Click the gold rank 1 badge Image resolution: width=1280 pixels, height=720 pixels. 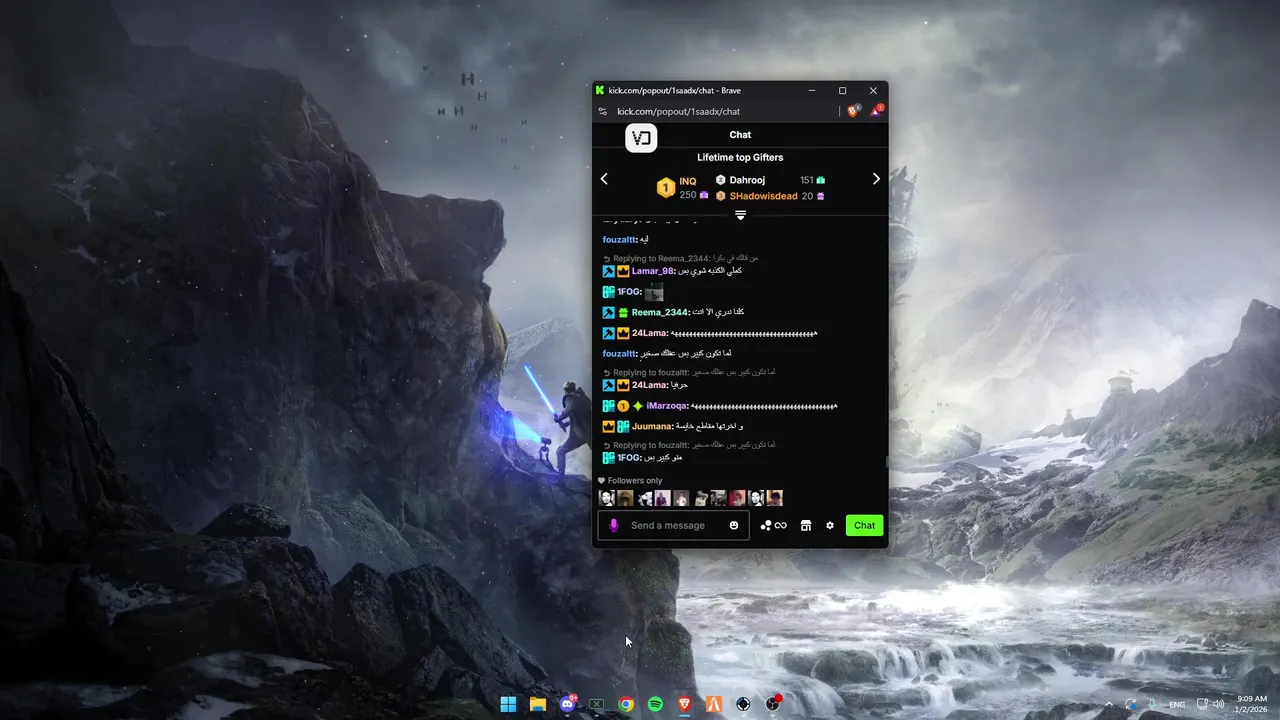(665, 187)
